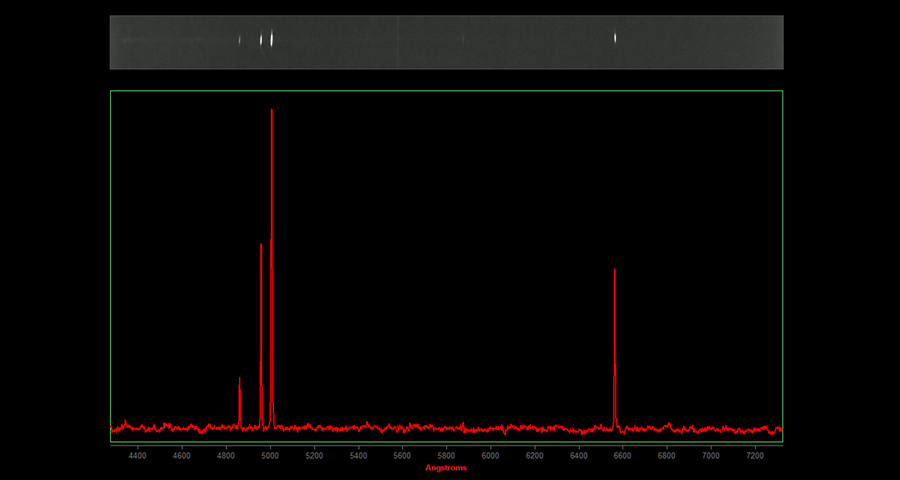Viewport: 900px width, 480px height.
Task: Click the 4600 tick label on the axis
Action: pos(182,455)
